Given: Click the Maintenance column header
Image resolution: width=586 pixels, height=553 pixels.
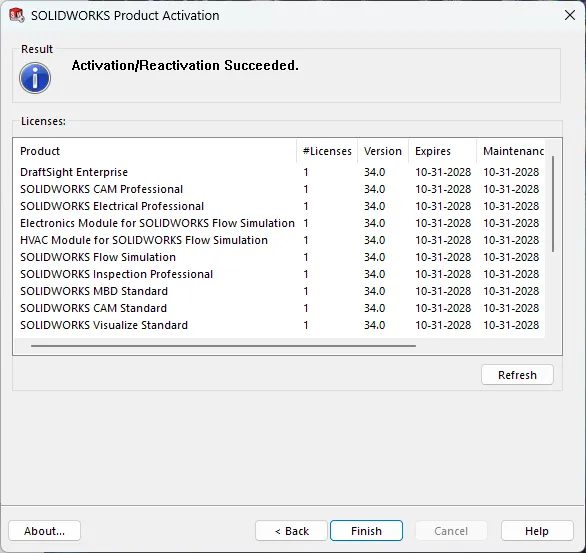Looking at the screenshot, I should (x=511, y=151).
